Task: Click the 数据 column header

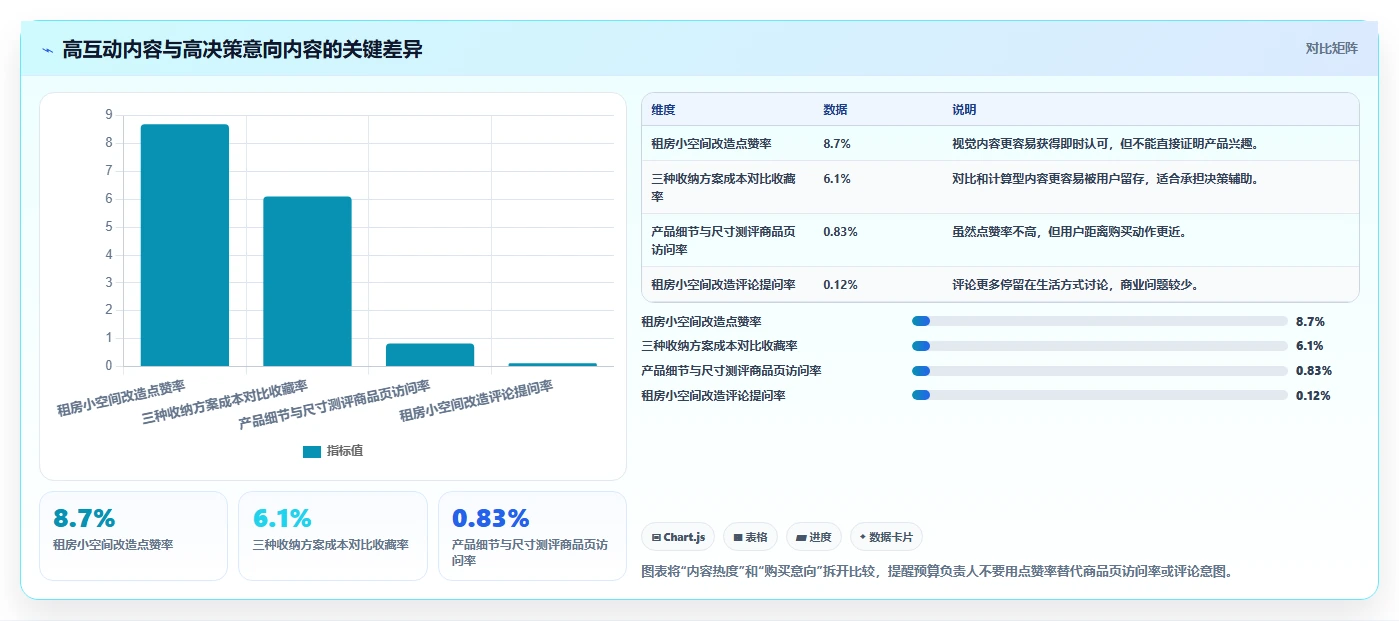Action: coord(835,110)
